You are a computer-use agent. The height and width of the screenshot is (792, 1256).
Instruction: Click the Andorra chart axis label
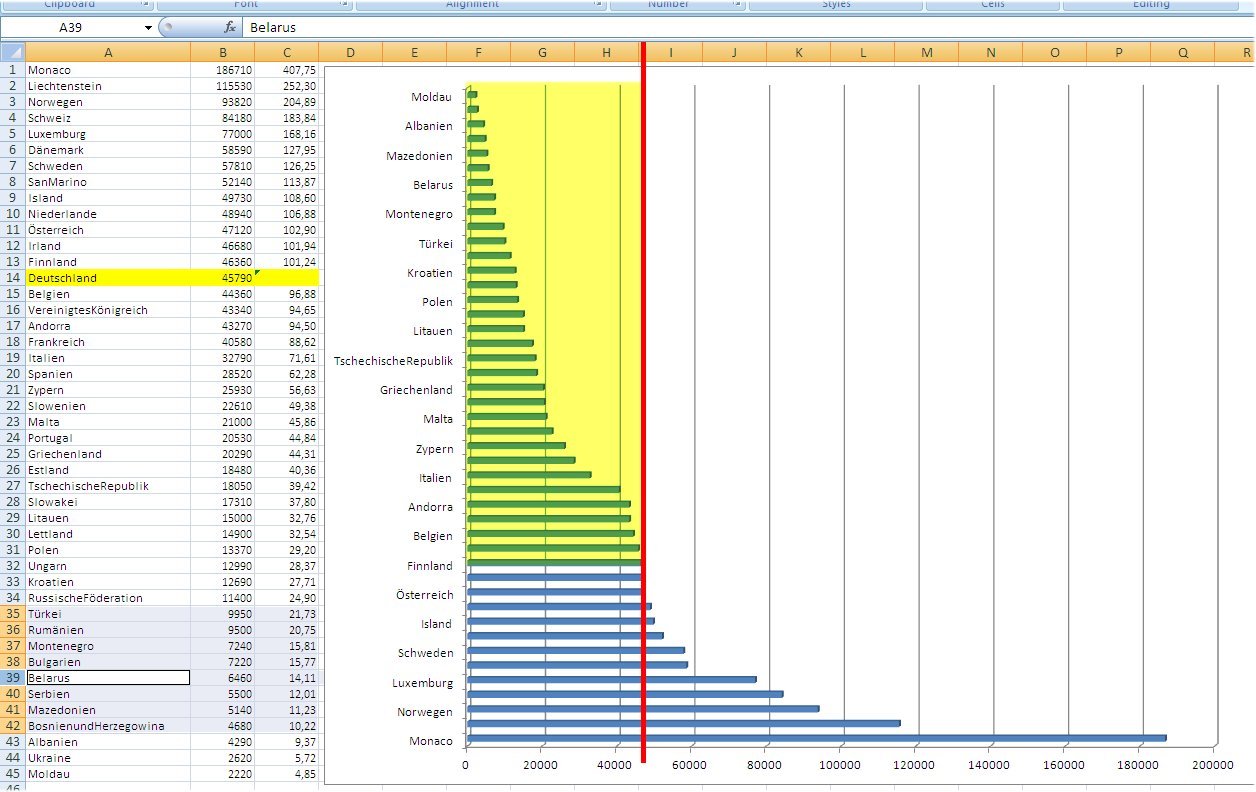[431, 507]
